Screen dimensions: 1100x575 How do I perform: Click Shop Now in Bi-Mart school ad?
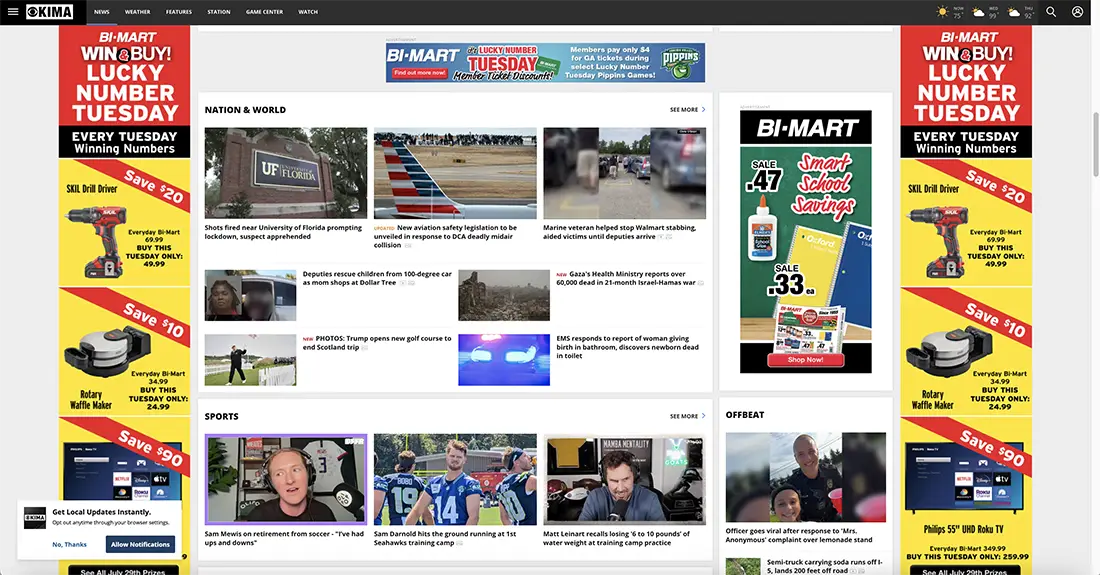tap(805, 360)
